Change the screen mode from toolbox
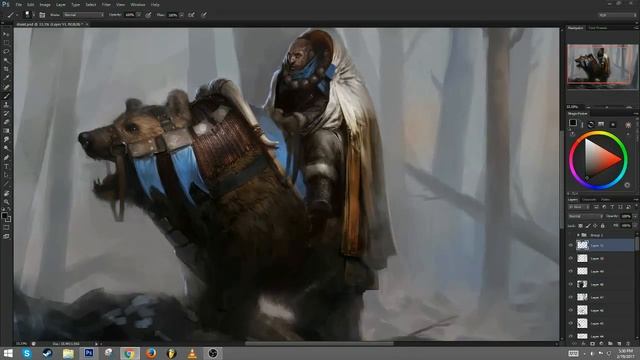This screenshot has width=640, height=360. 6,236
